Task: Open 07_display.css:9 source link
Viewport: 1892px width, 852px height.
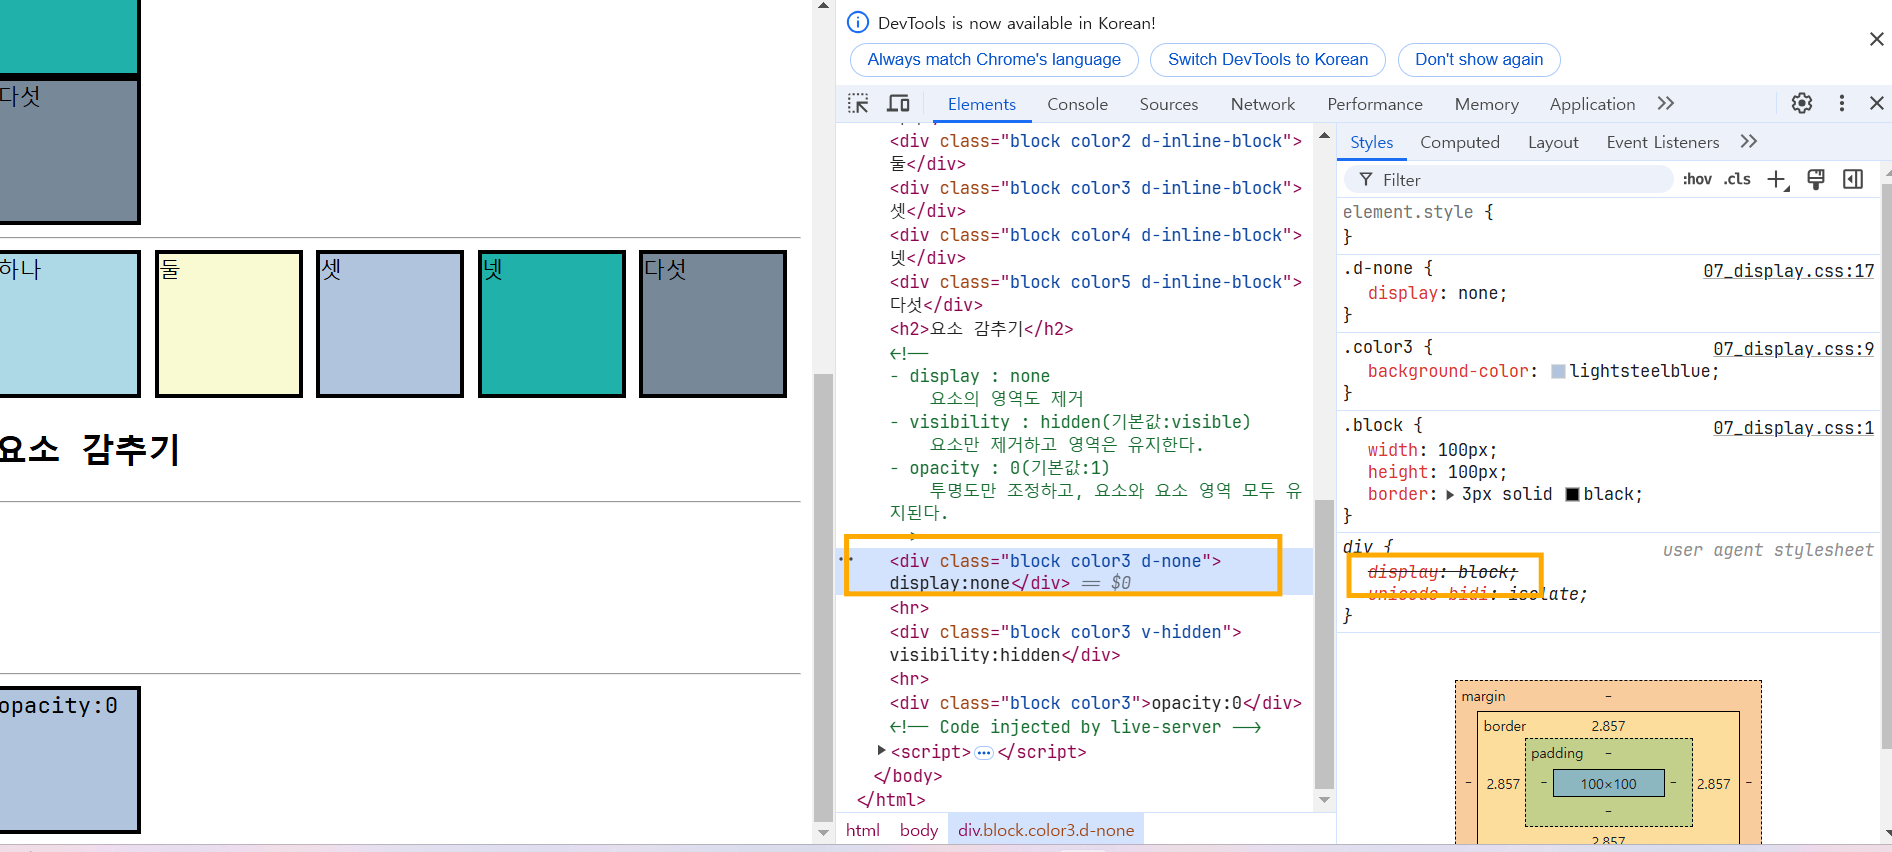Action: coord(1793,349)
